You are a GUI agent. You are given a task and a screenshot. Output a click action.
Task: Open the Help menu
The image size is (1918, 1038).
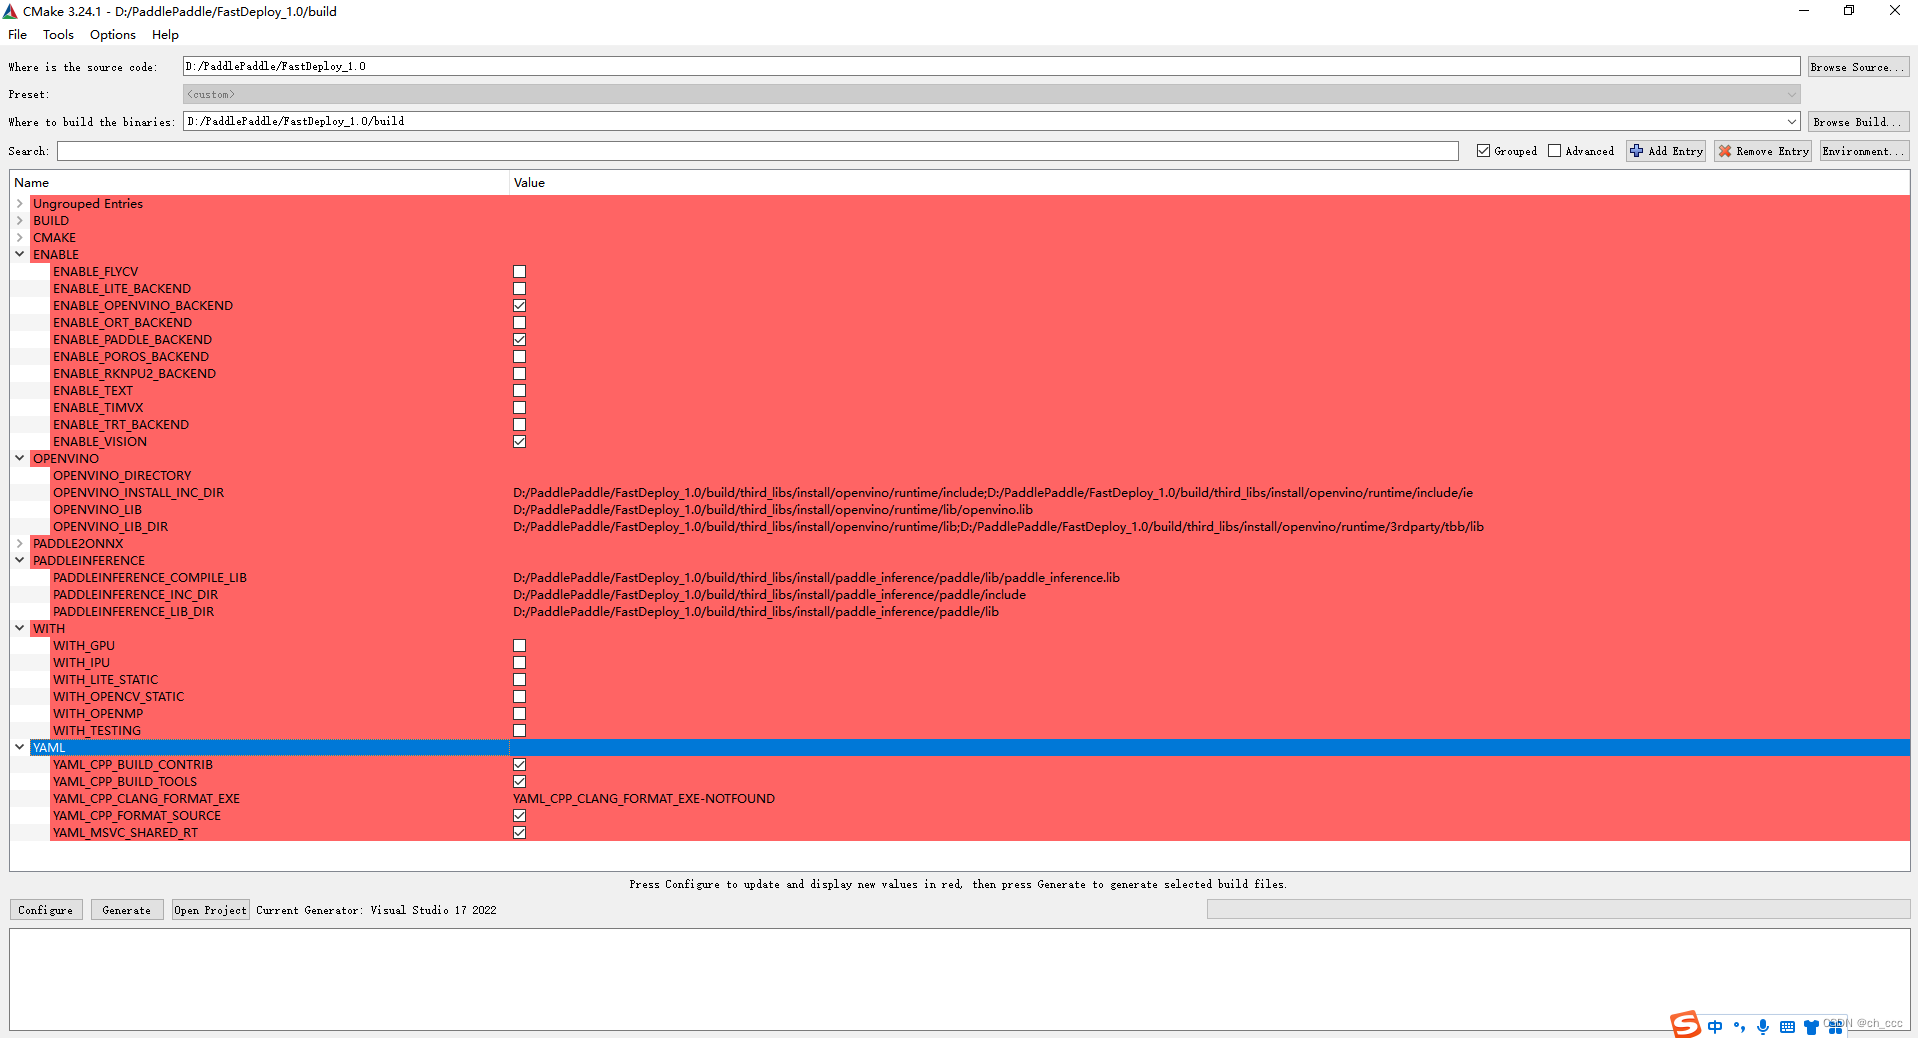click(x=165, y=34)
